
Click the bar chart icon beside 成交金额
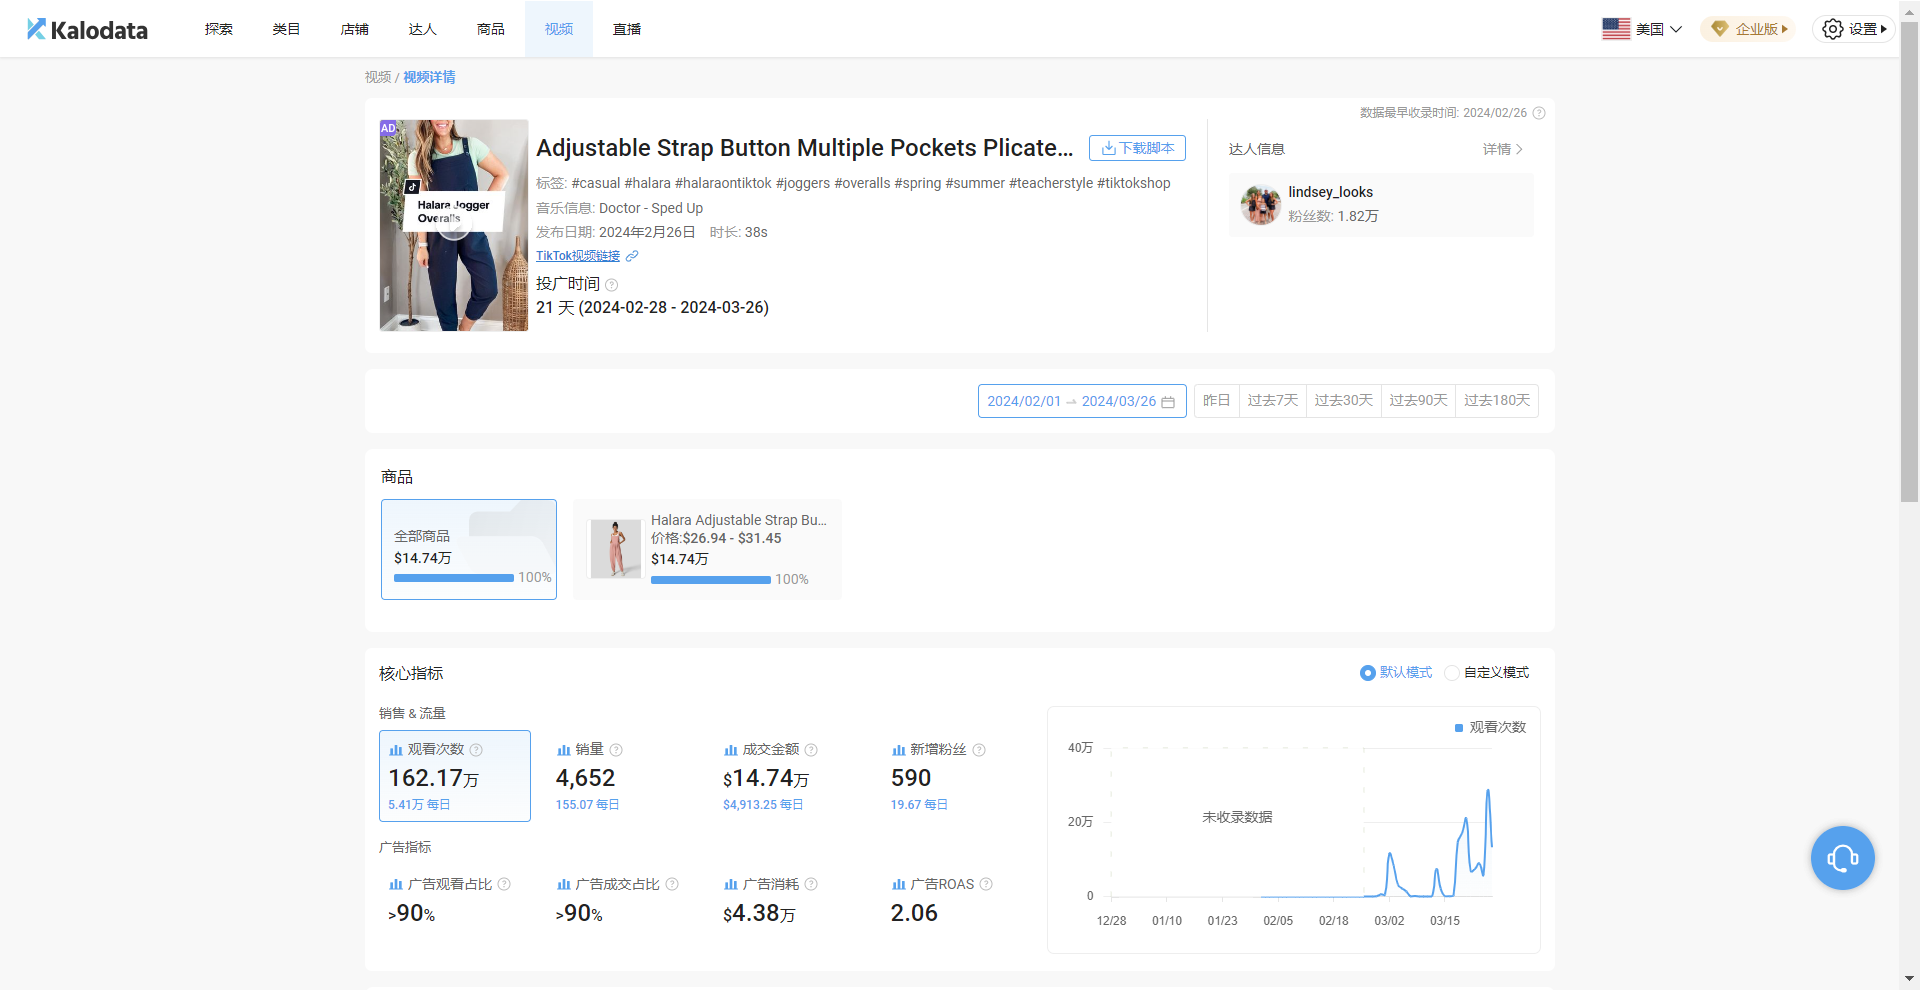(x=731, y=750)
